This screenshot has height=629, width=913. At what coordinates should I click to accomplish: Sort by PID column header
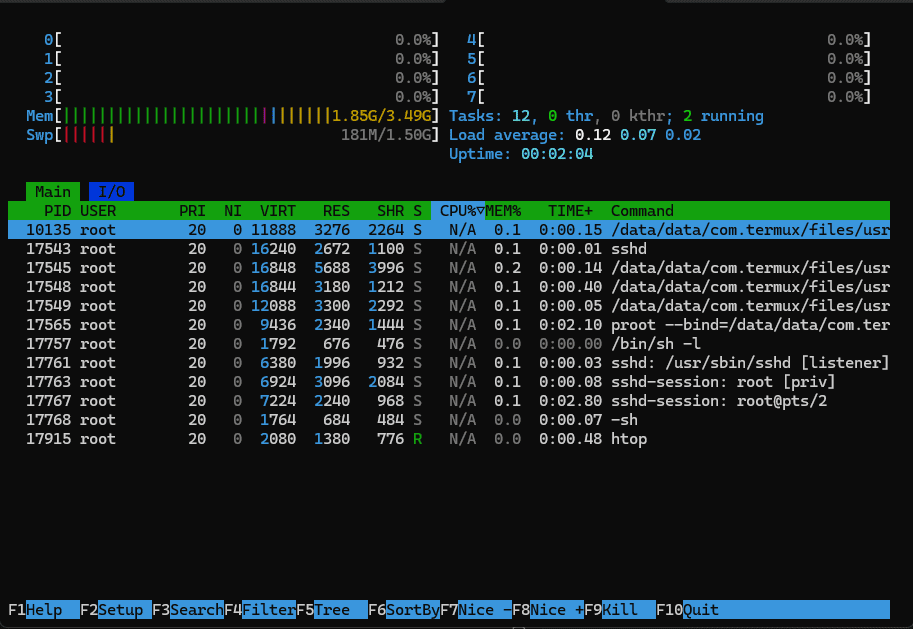coord(58,211)
